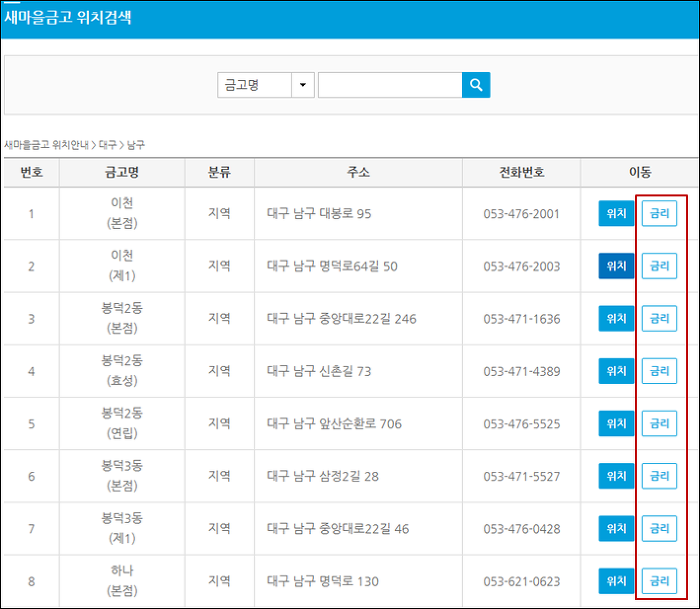The height and width of the screenshot is (609, 700).
Task: Click phone number 053-476-0428
Action: 521,529
